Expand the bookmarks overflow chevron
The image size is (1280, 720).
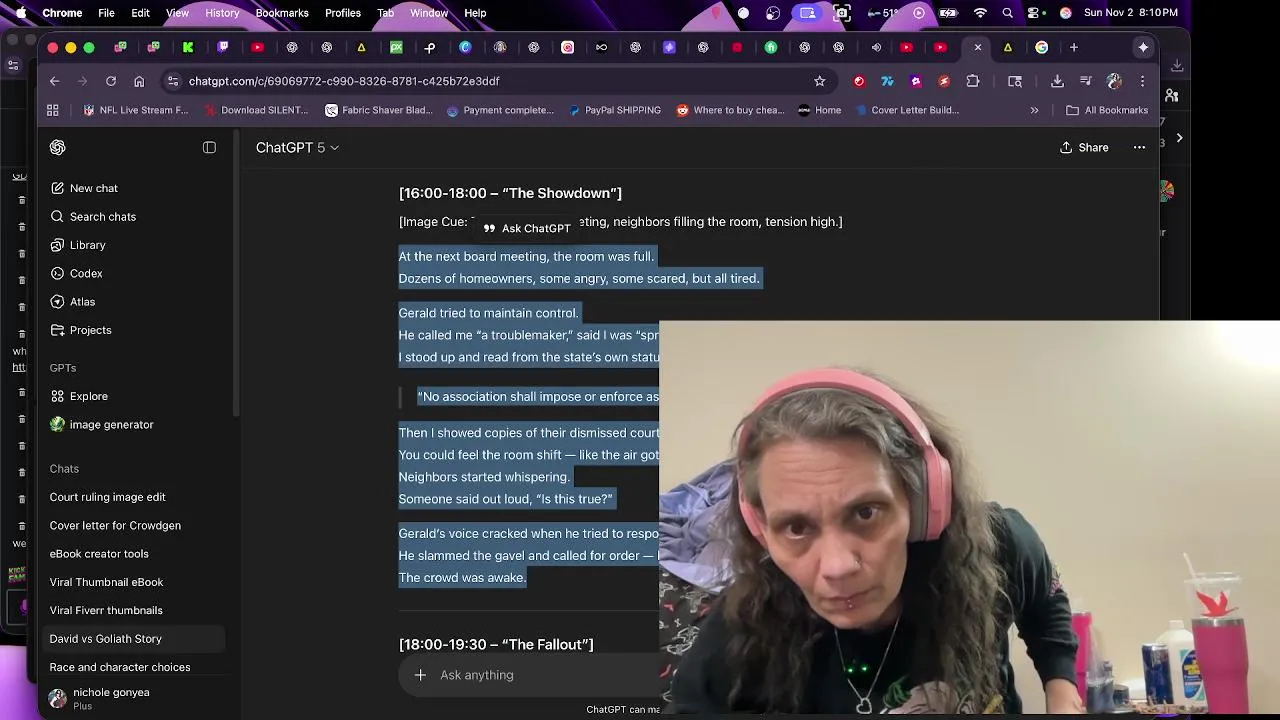click(x=1034, y=110)
